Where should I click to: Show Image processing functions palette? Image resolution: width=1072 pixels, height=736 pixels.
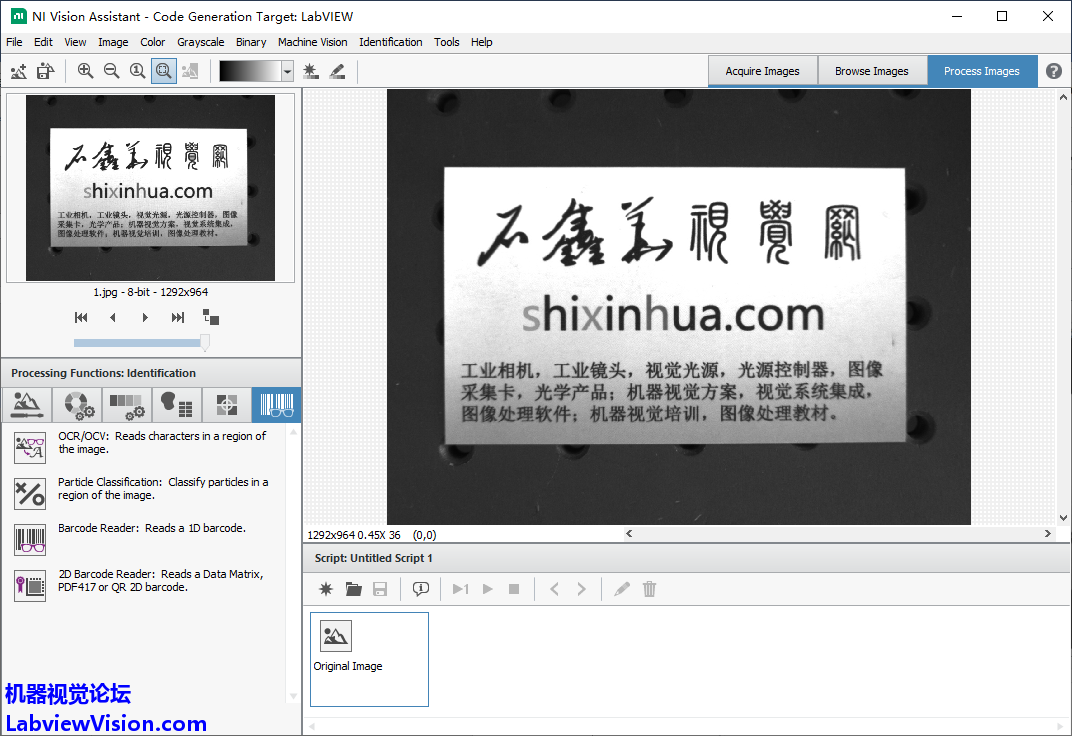click(x=26, y=404)
